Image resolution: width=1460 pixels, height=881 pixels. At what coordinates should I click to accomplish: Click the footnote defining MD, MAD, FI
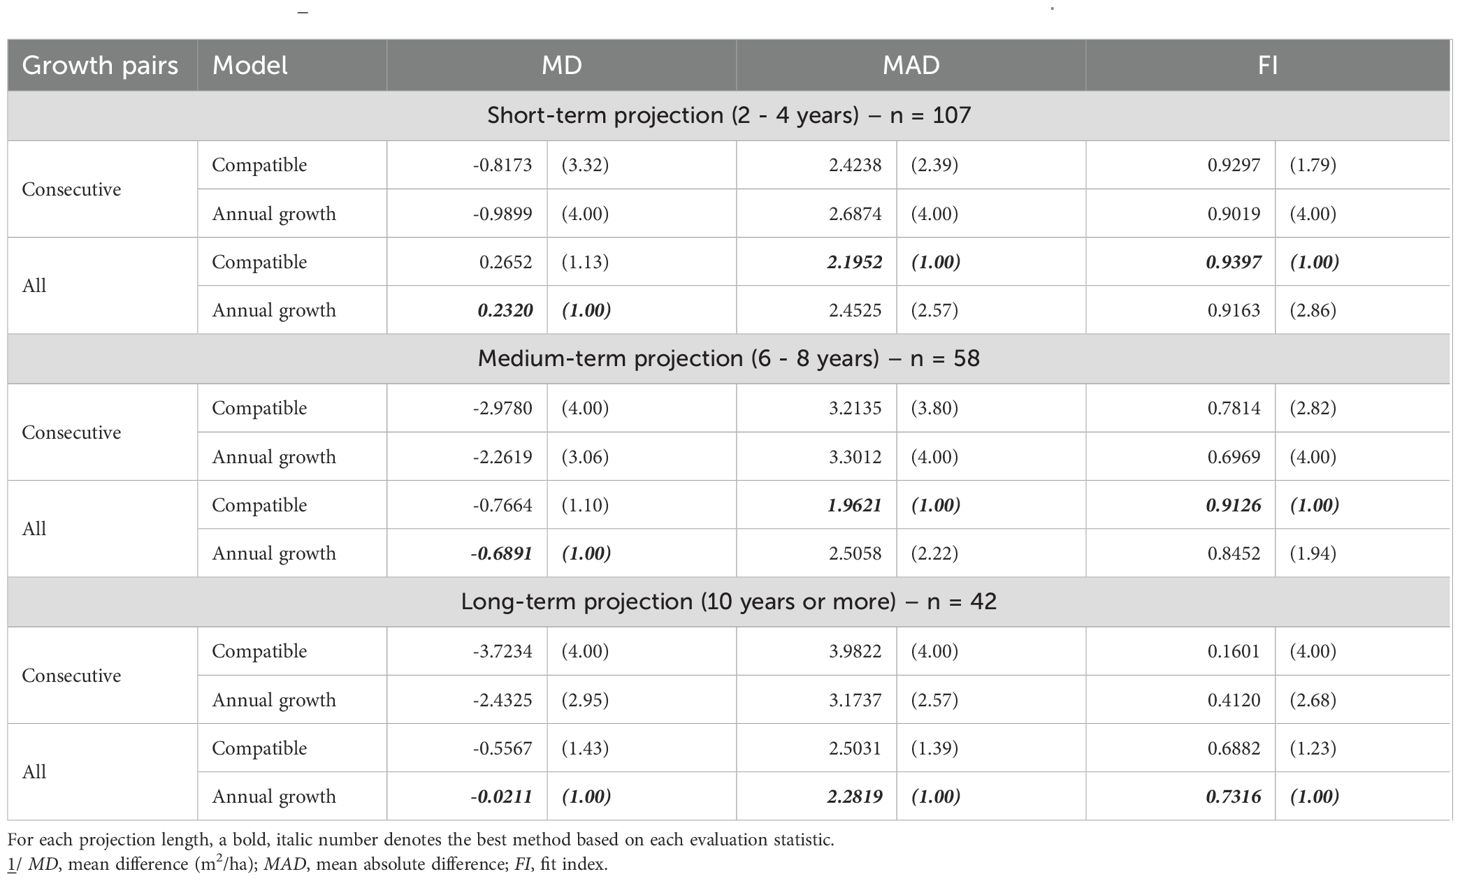308,863
